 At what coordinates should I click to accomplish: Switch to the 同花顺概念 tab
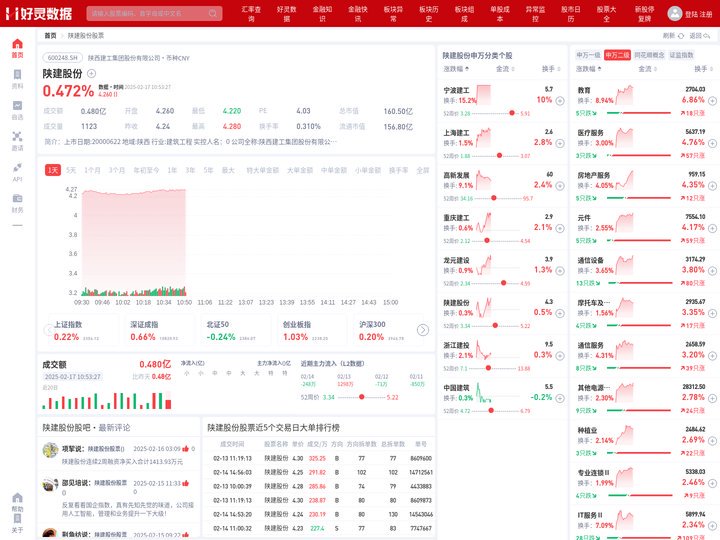click(649, 55)
